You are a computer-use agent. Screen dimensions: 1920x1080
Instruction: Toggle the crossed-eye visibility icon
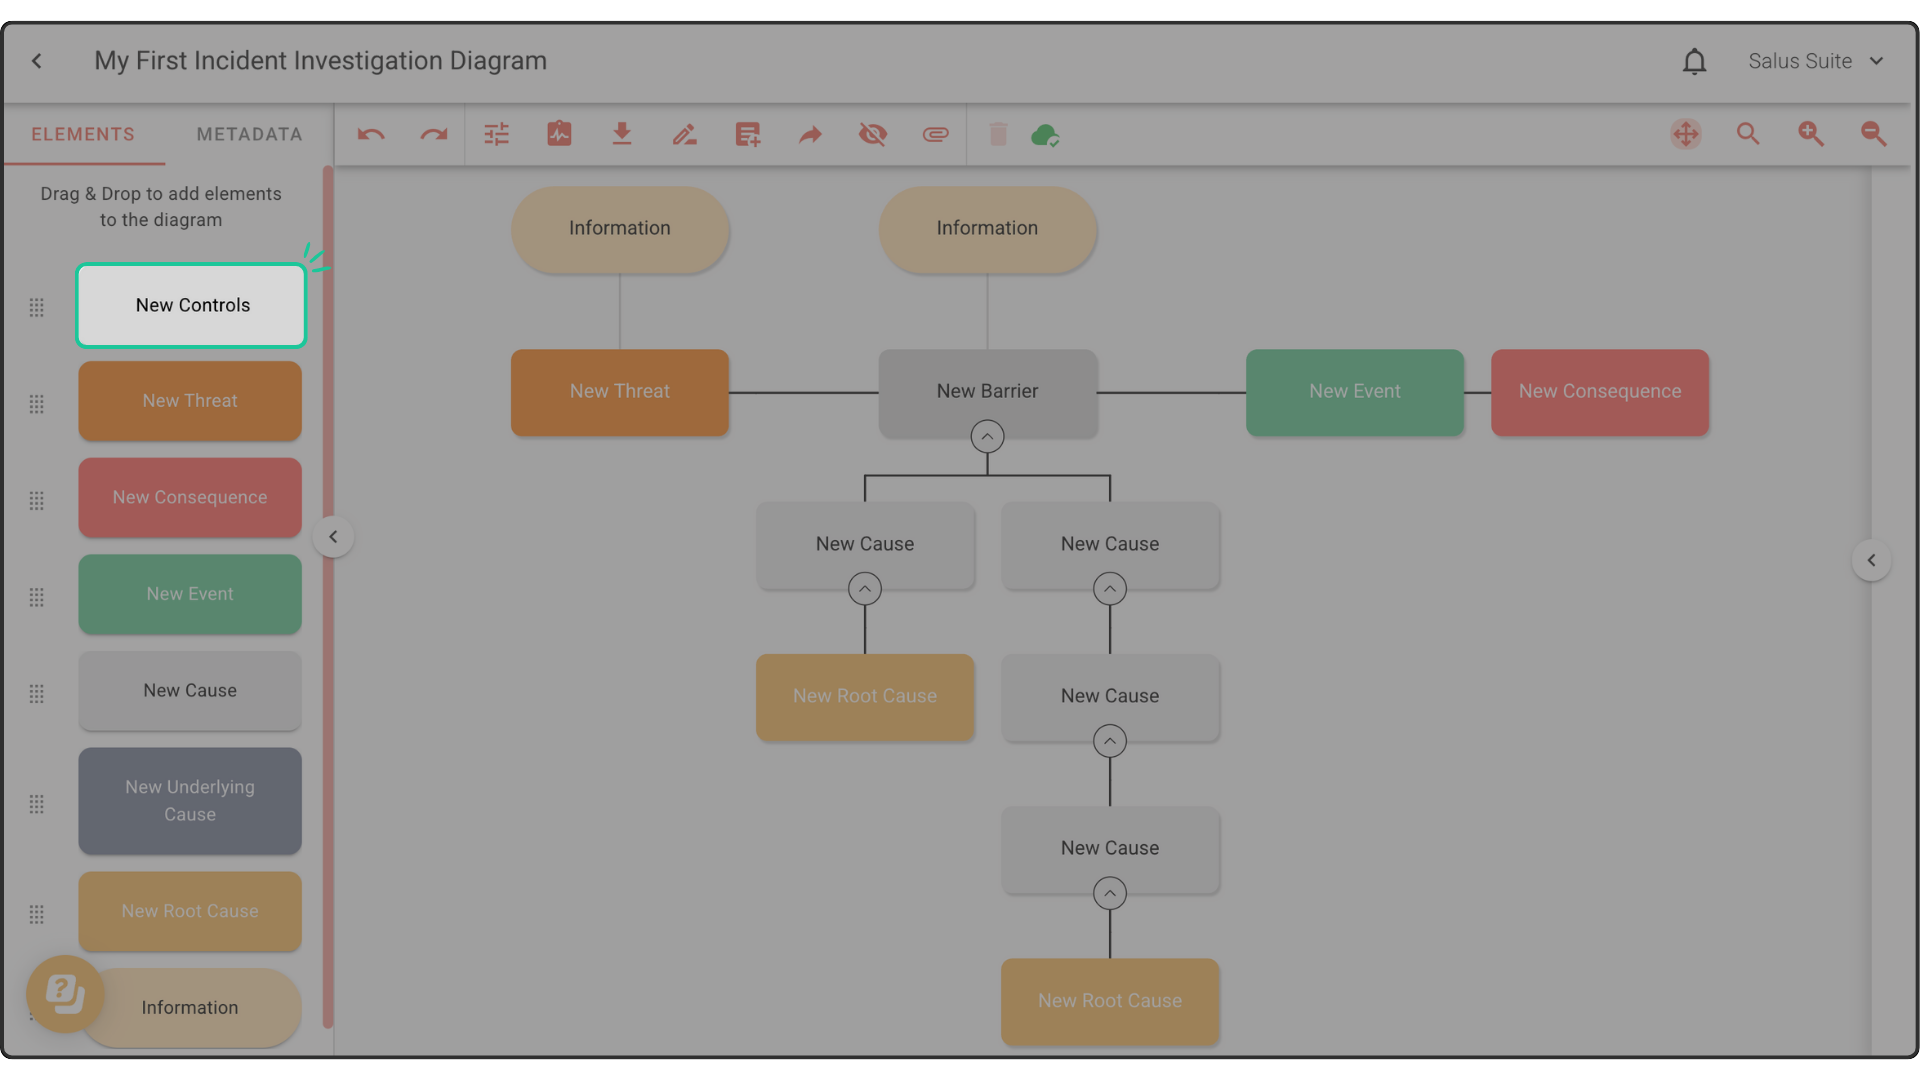873,134
